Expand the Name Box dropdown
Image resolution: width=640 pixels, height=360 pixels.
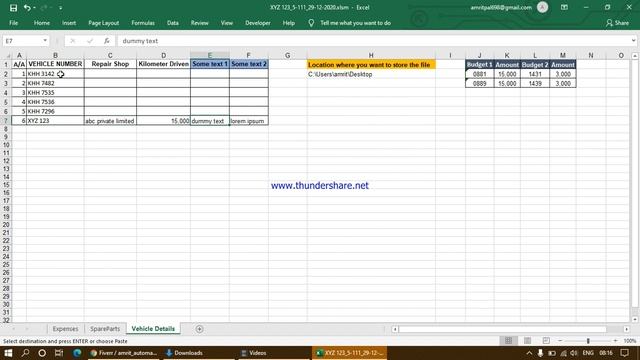point(44,41)
